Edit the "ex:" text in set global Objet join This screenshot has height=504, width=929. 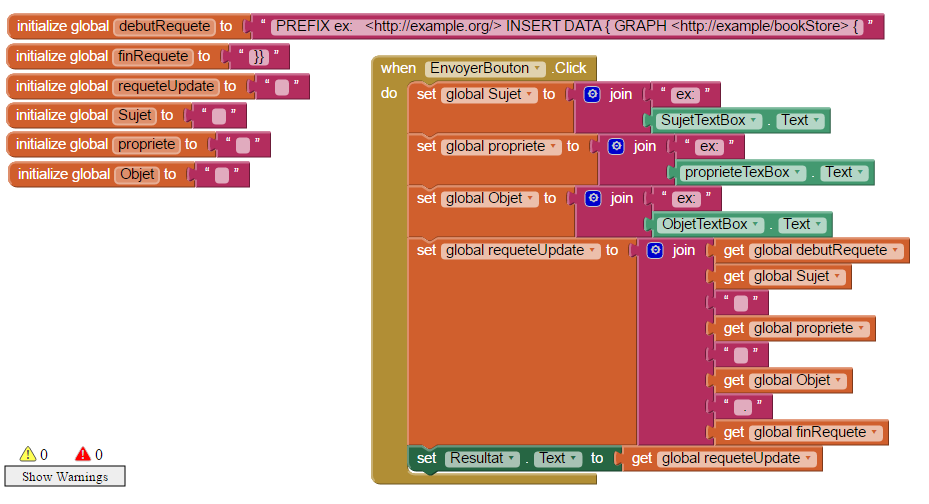(686, 198)
